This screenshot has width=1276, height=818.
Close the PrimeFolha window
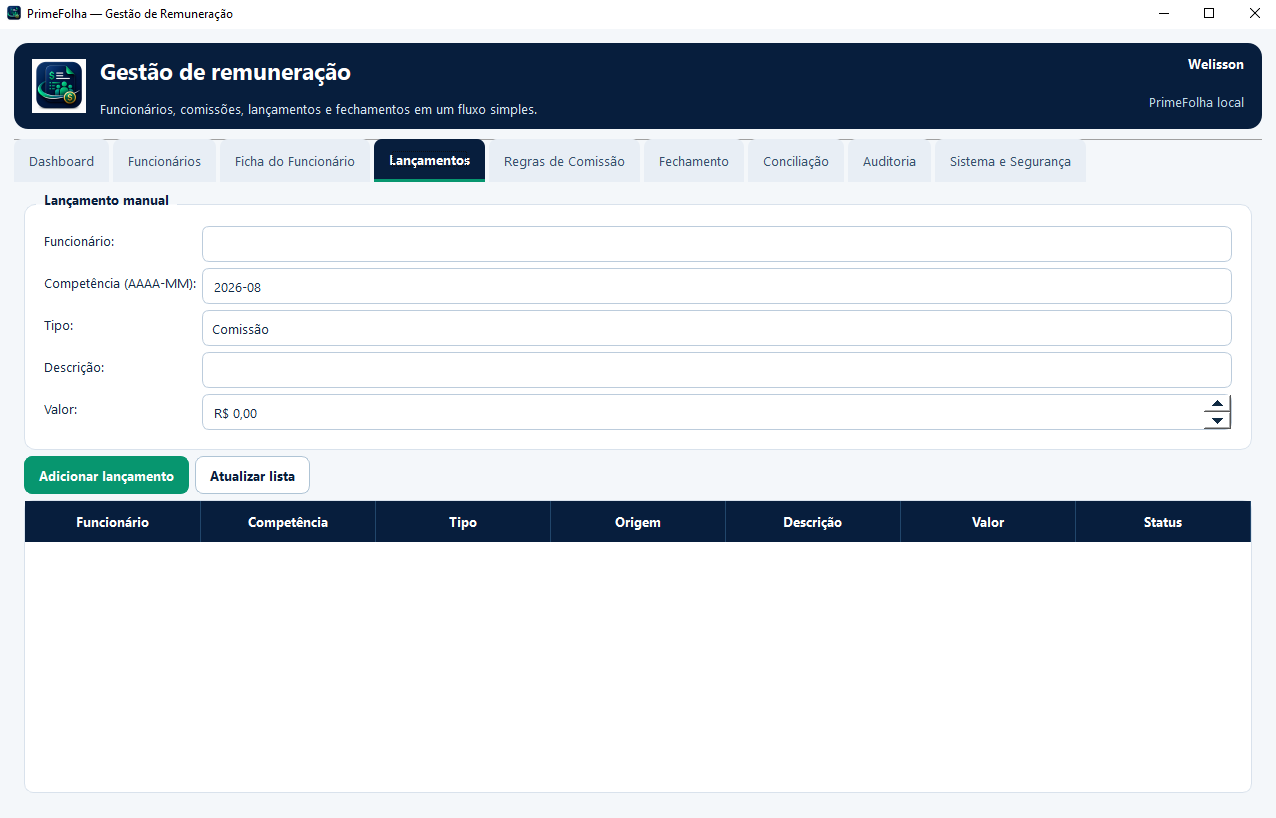click(x=1254, y=14)
